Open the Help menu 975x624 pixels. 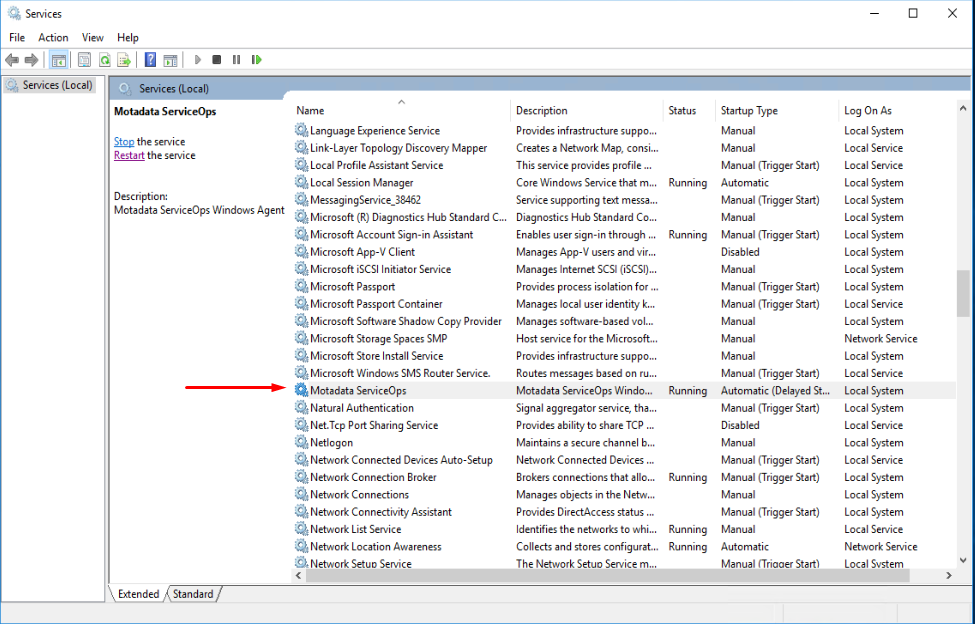click(x=128, y=37)
